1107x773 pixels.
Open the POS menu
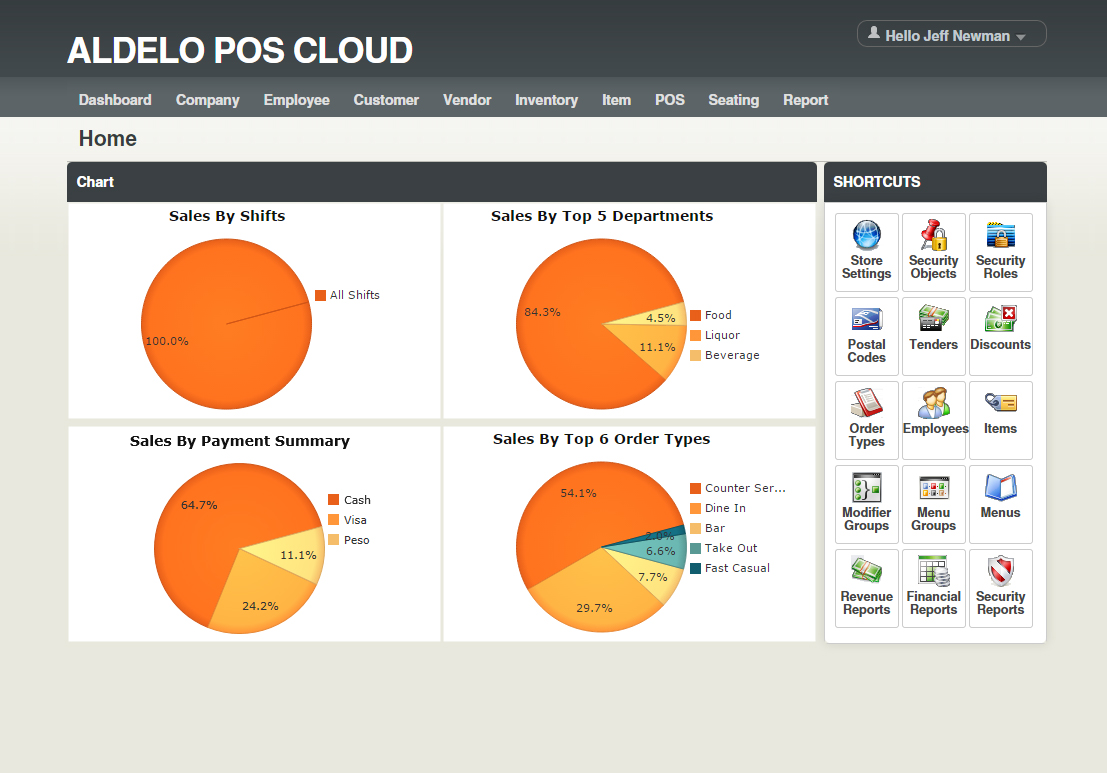[x=669, y=100]
